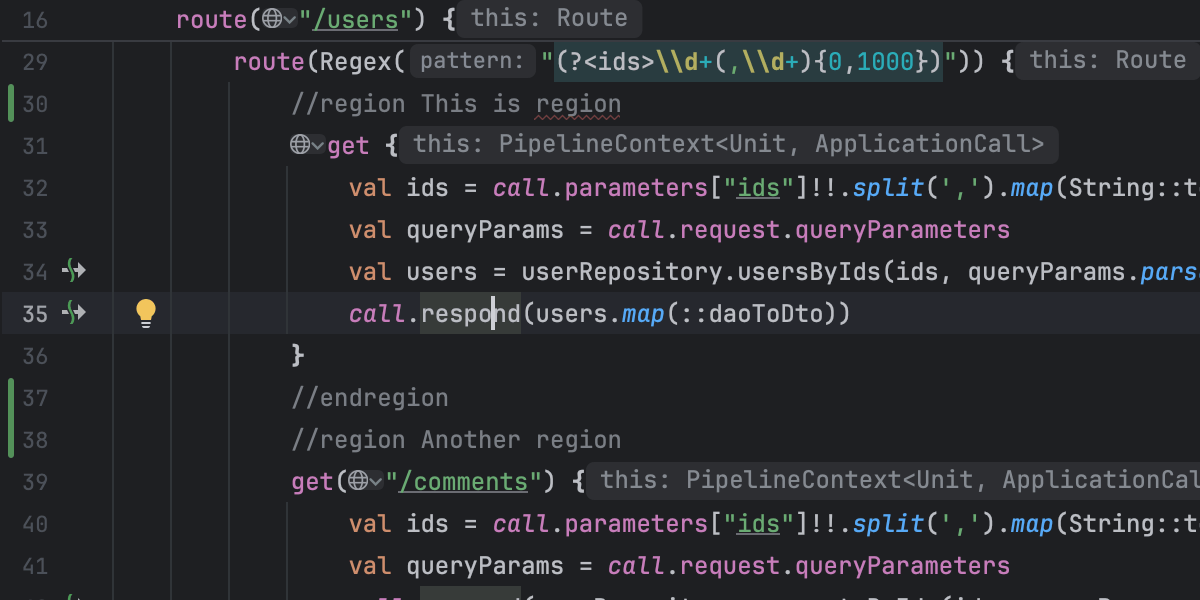Open the chevron dropdown before get keyword
This screenshot has width=1200, height=600.
coord(318,146)
